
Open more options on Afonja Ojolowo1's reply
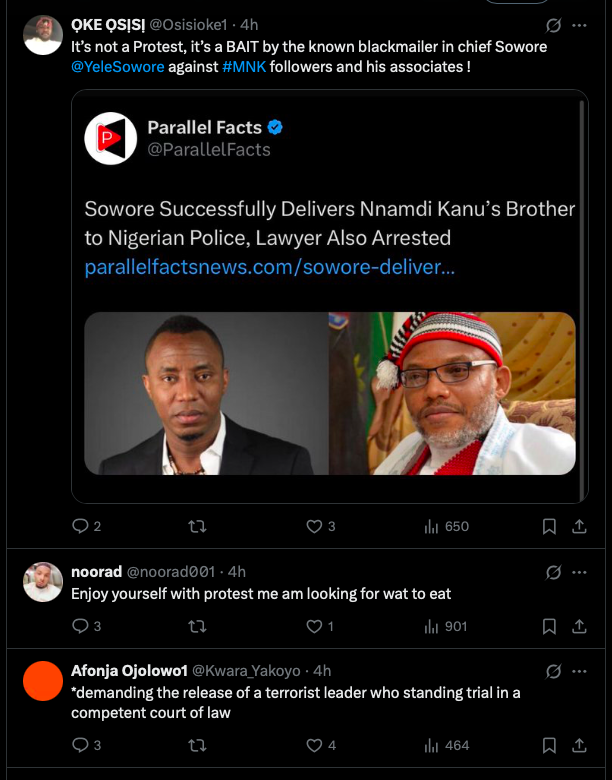tap(580, 670)
